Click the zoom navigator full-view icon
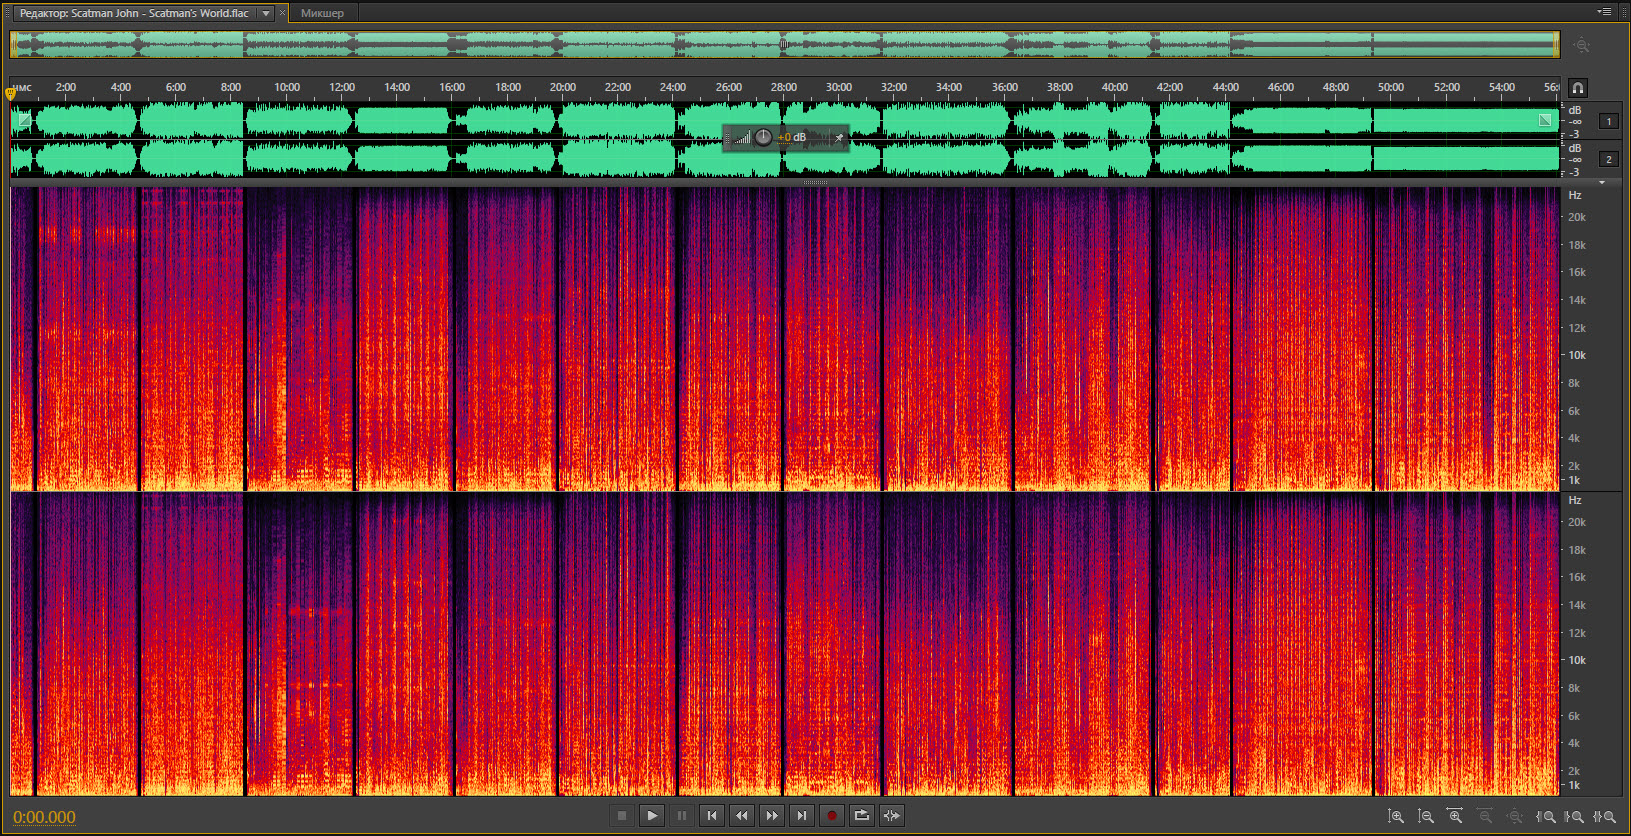The image size is (1631, 836). [x=1581, y=45]
